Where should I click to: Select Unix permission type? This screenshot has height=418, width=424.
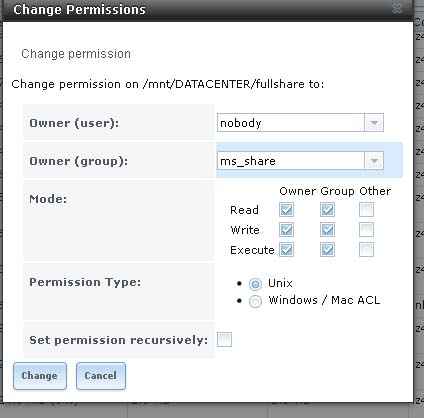255,284
